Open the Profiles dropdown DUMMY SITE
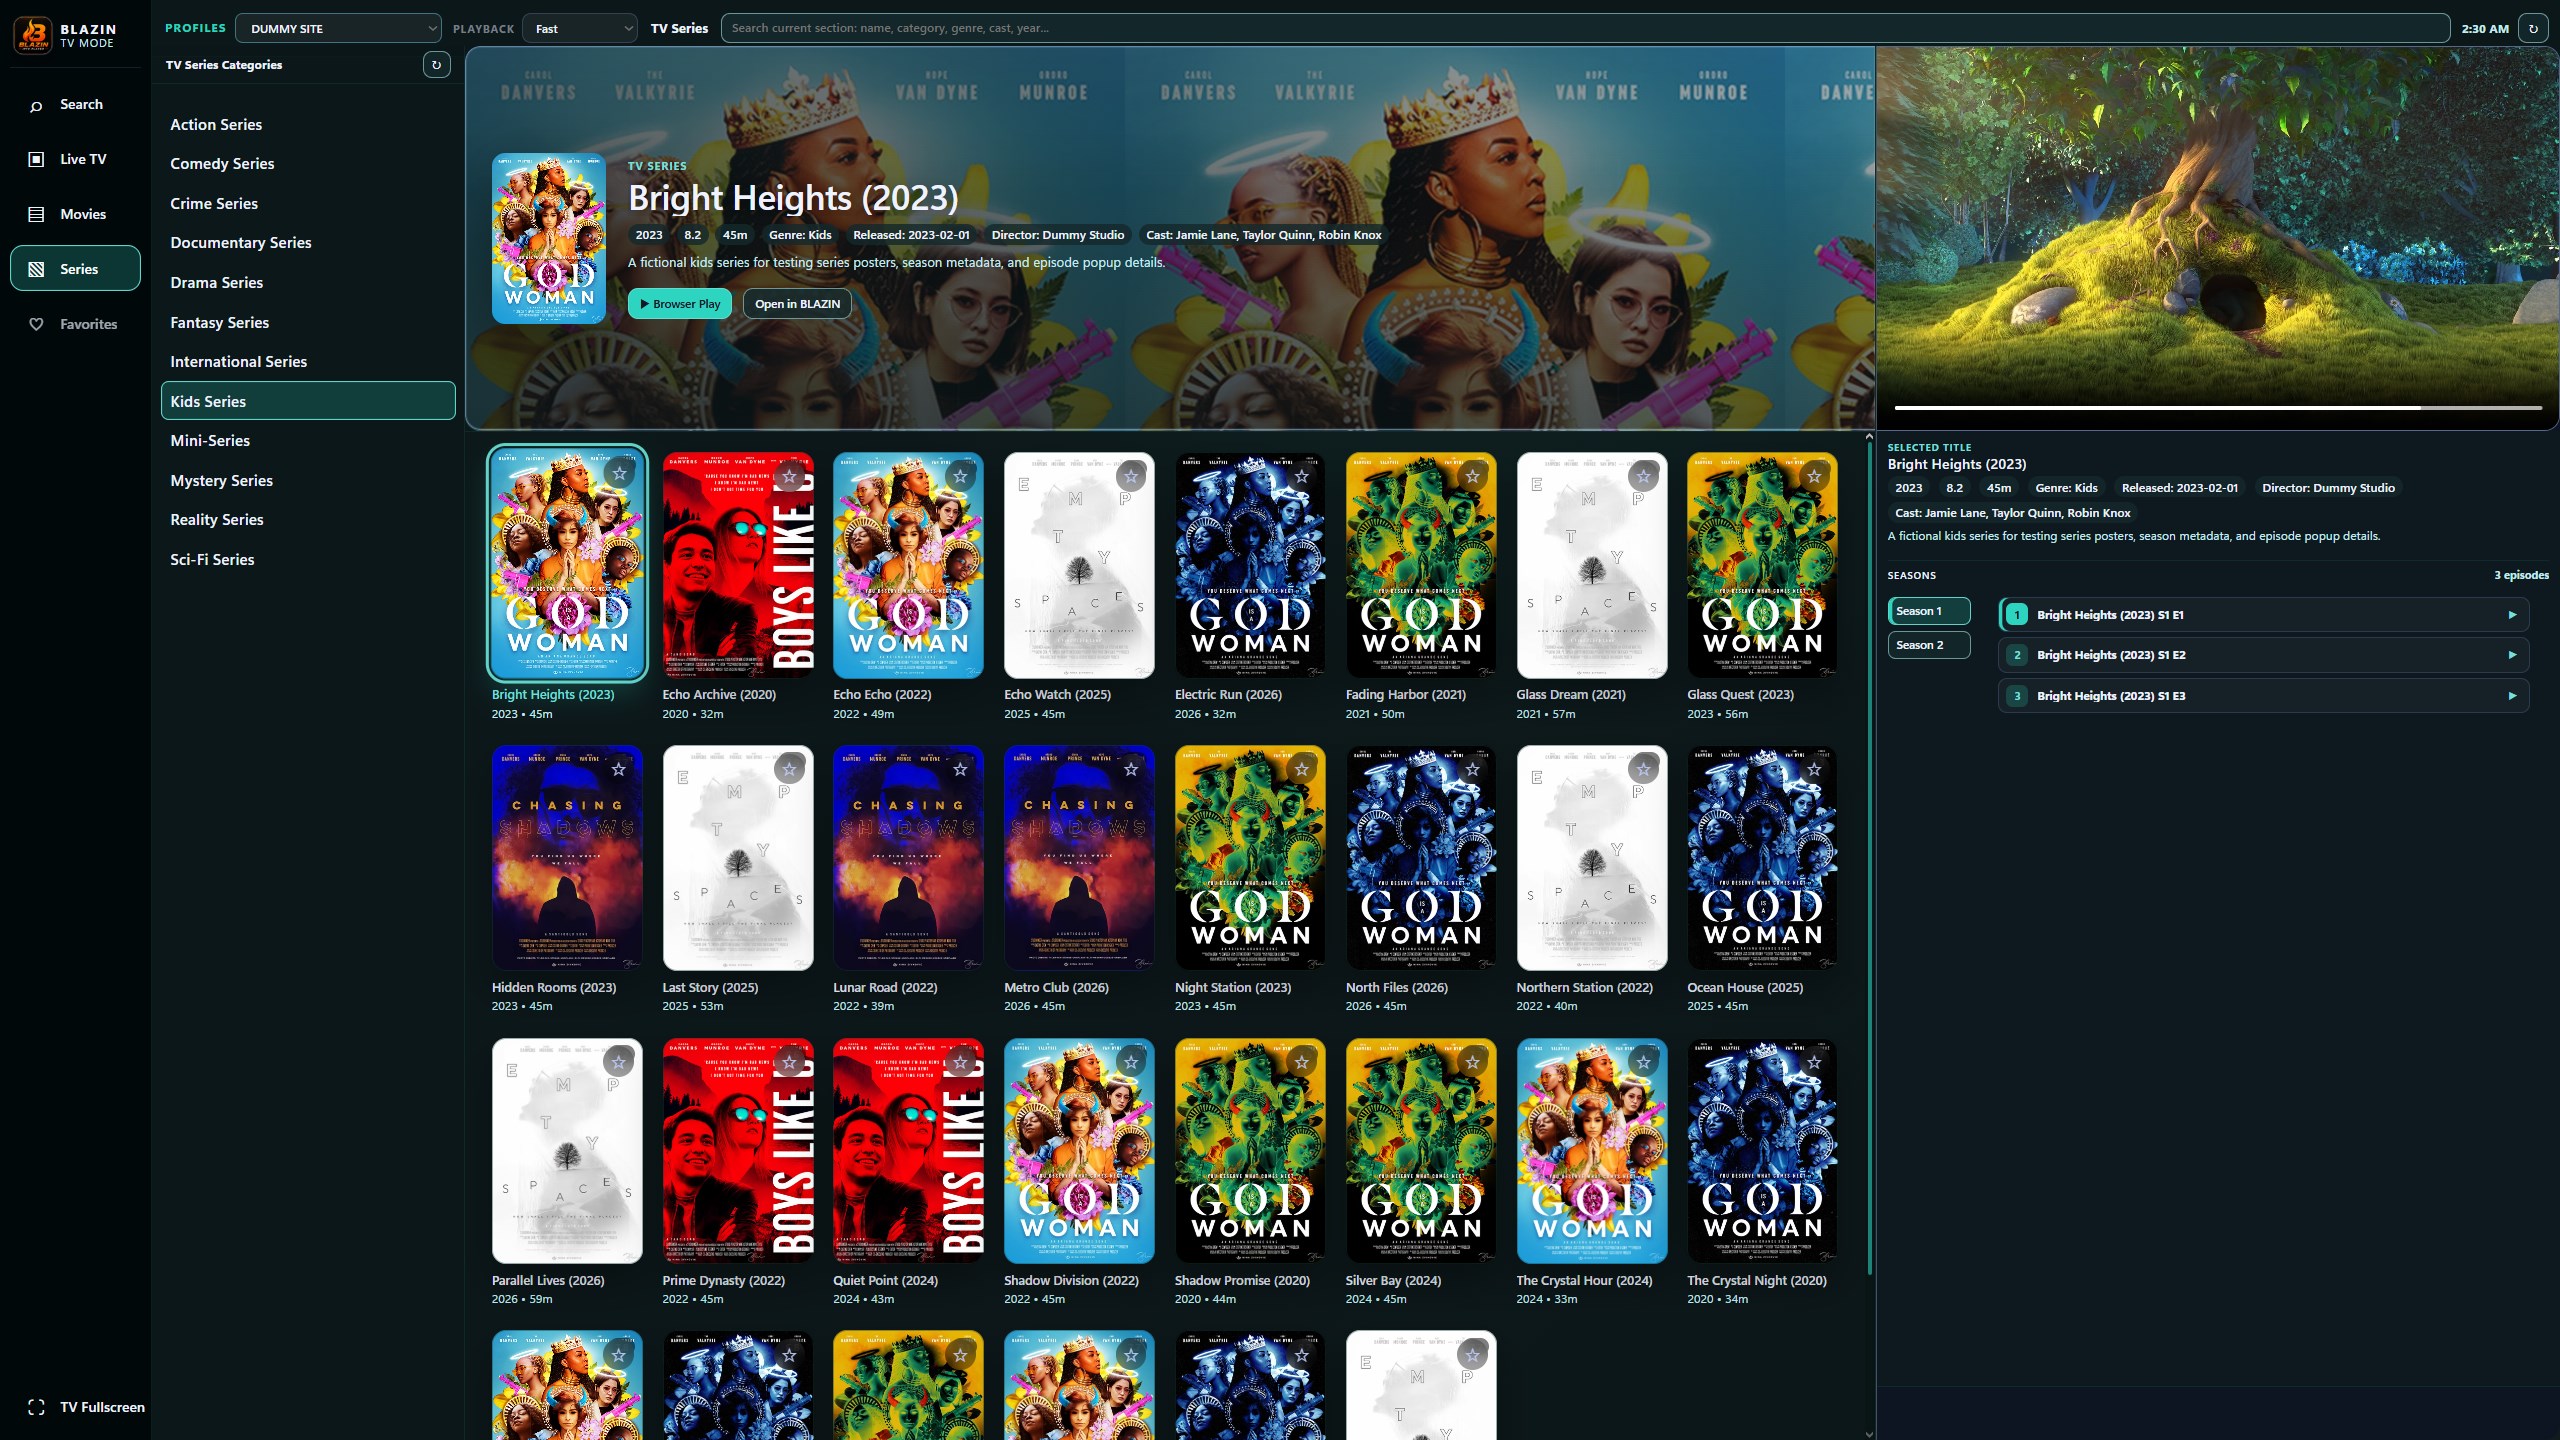 pyautogui.click(x=338, y=28)
